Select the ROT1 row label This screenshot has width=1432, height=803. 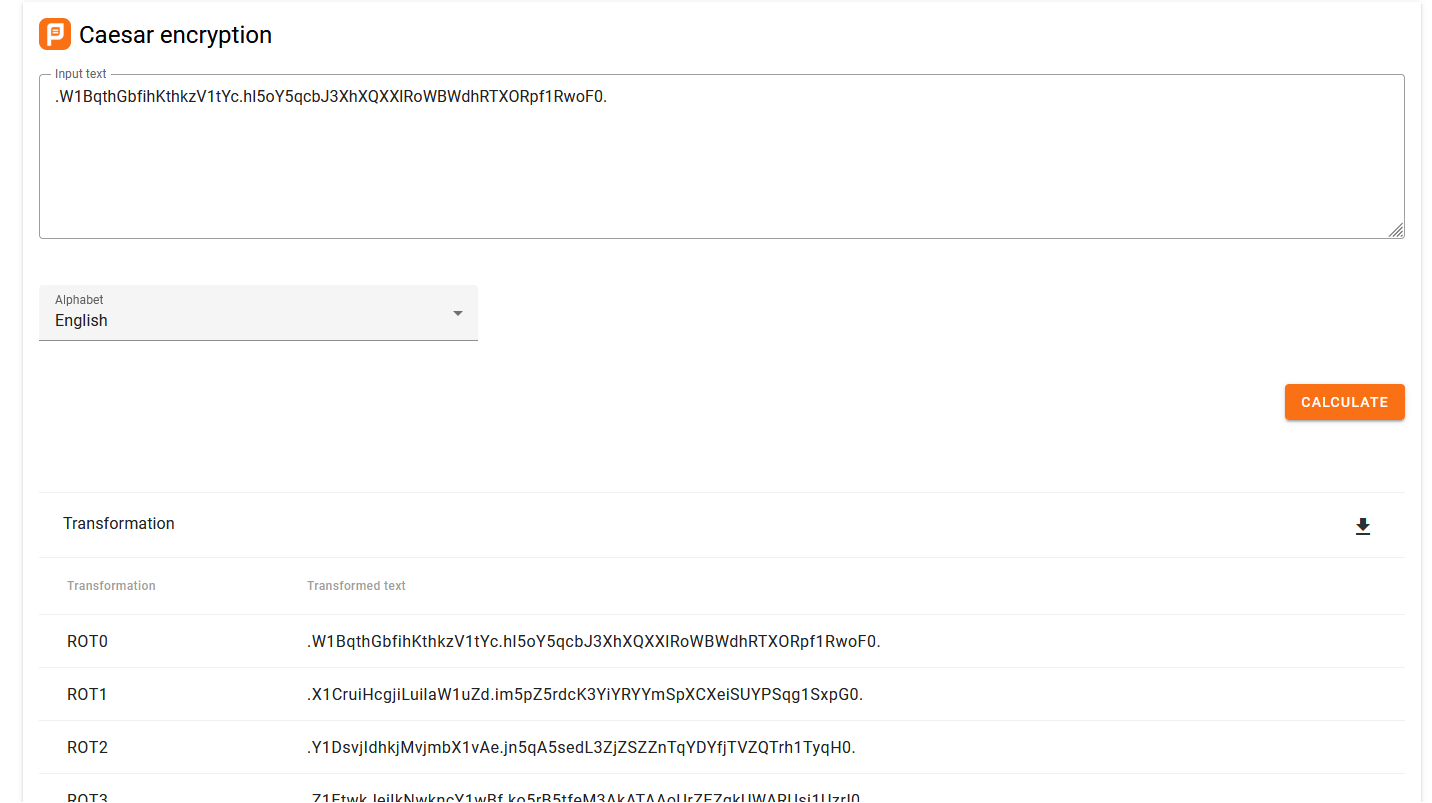[x=87, y=694]
